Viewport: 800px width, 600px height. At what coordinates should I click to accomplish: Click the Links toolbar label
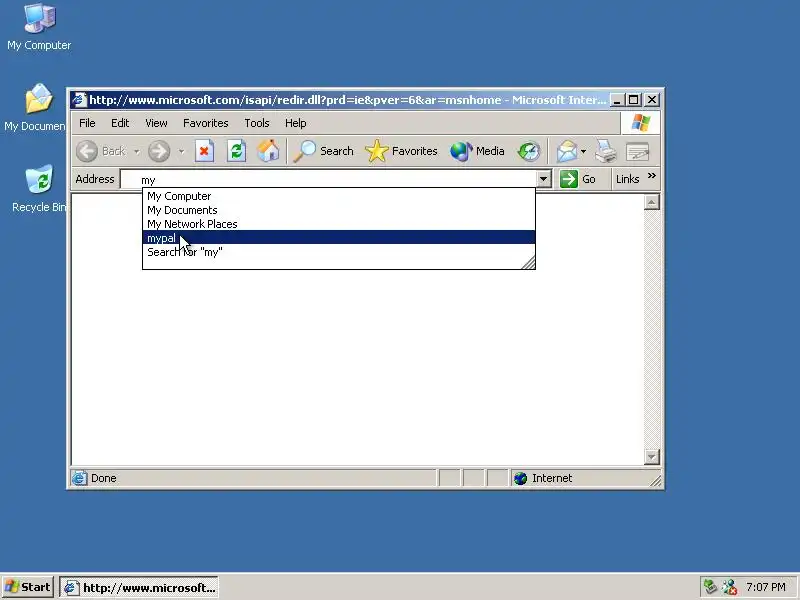coord(627,179)
